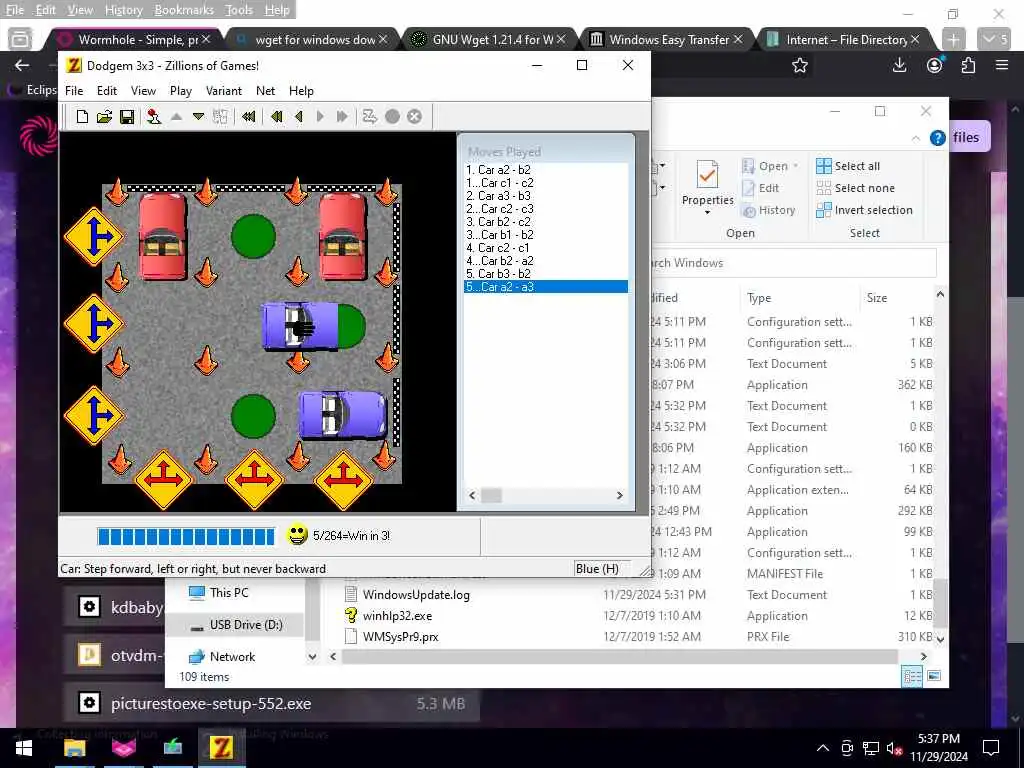Expand the Open dropdown arrow in Explorer ribbon
This screenshot has width=1024, height=768.
795,167
